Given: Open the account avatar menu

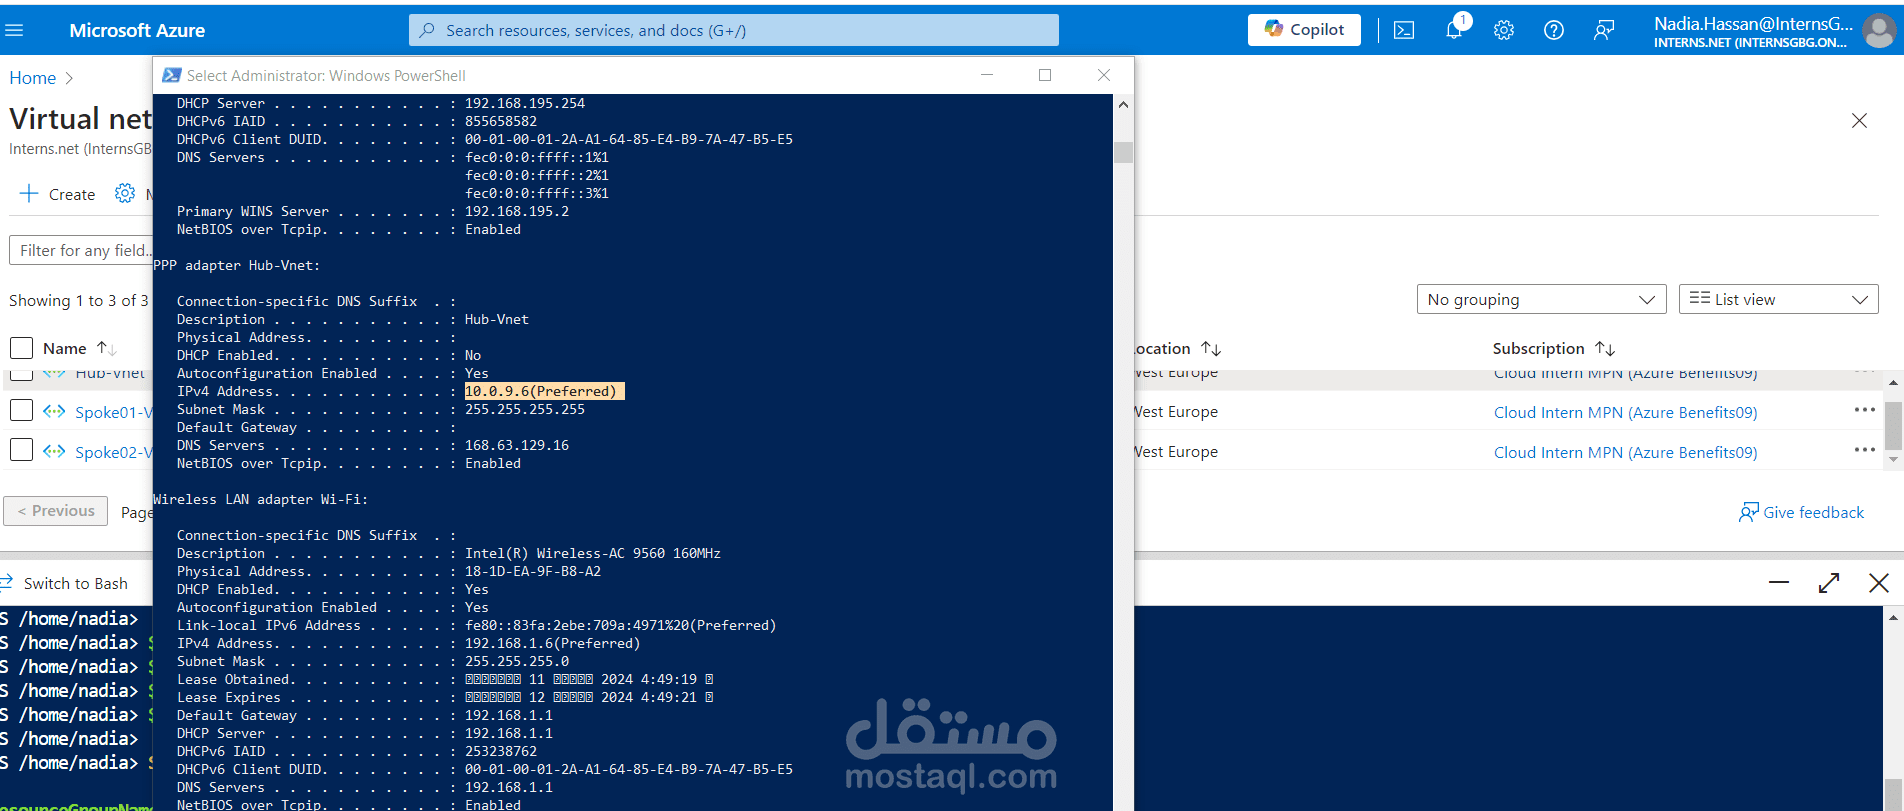Looking at the screenshot, I should 1879,31.
